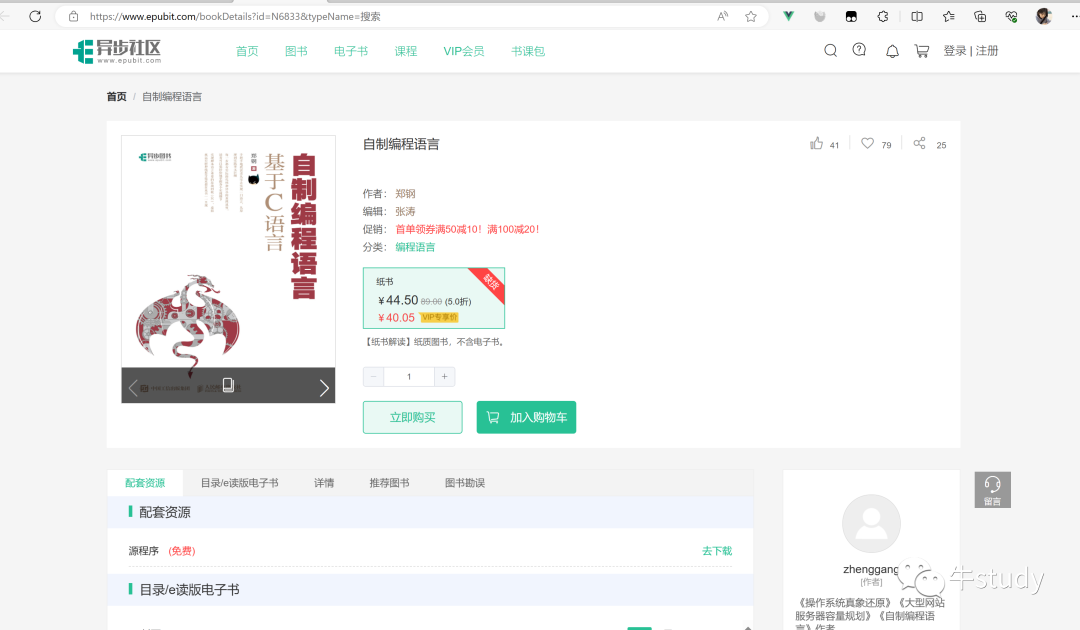The width and height of the screenshot is (1080, 630).
Task: Click the help question mark icon
Action: [x=859, y=50]
